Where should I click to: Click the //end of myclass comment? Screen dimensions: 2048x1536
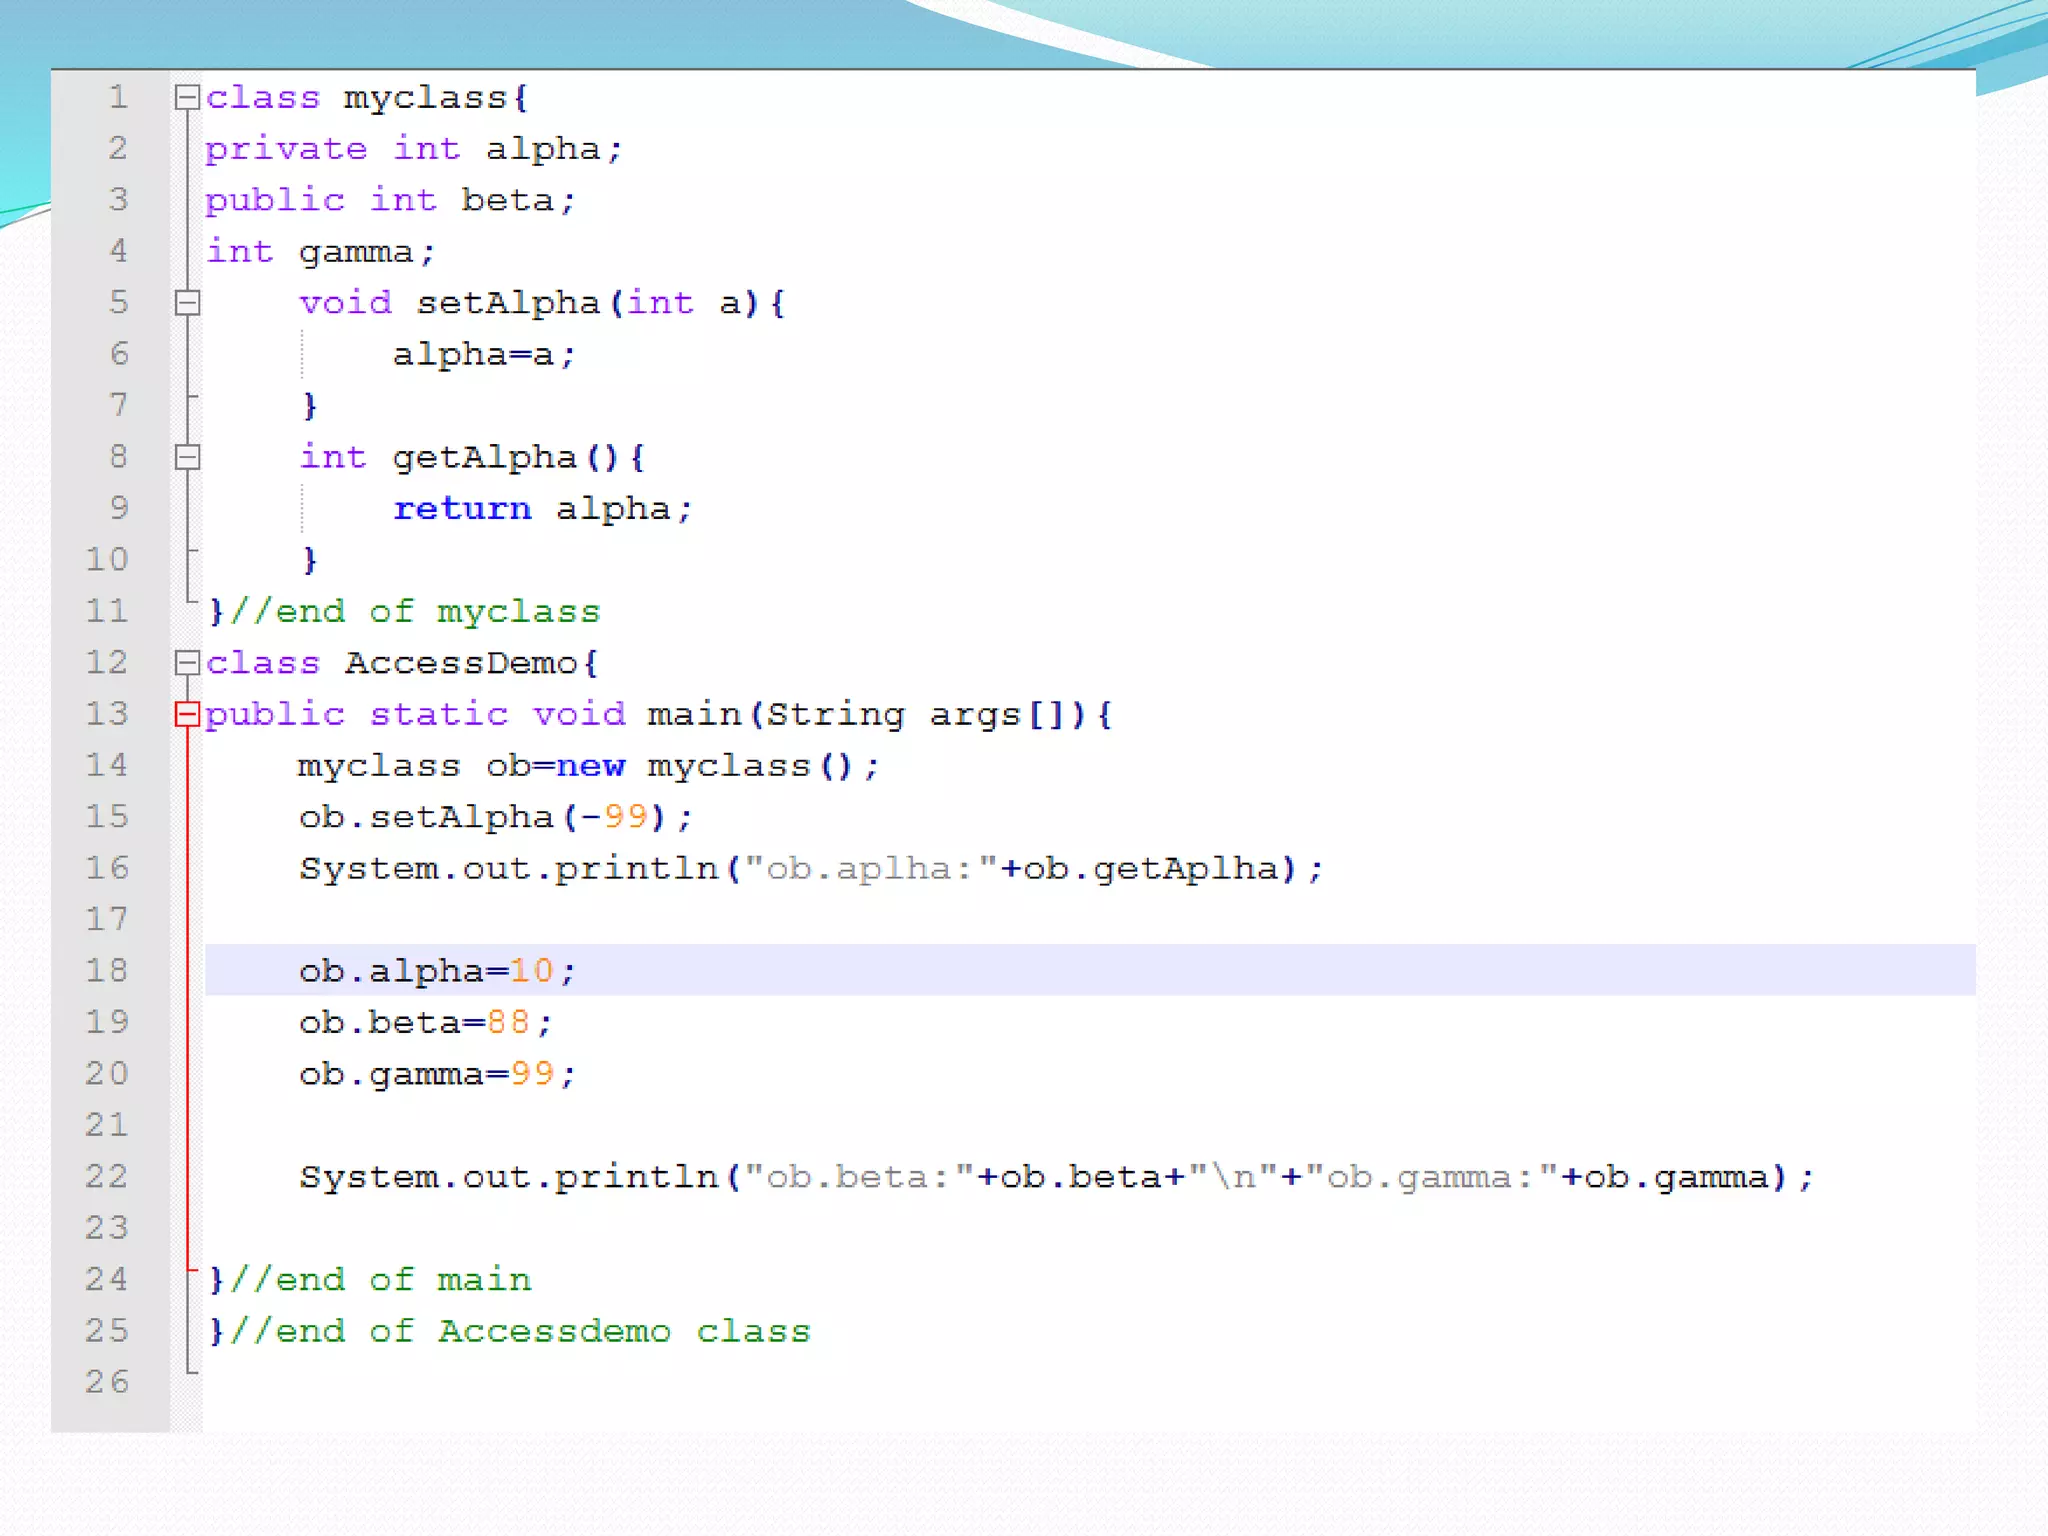click(415, 611)
